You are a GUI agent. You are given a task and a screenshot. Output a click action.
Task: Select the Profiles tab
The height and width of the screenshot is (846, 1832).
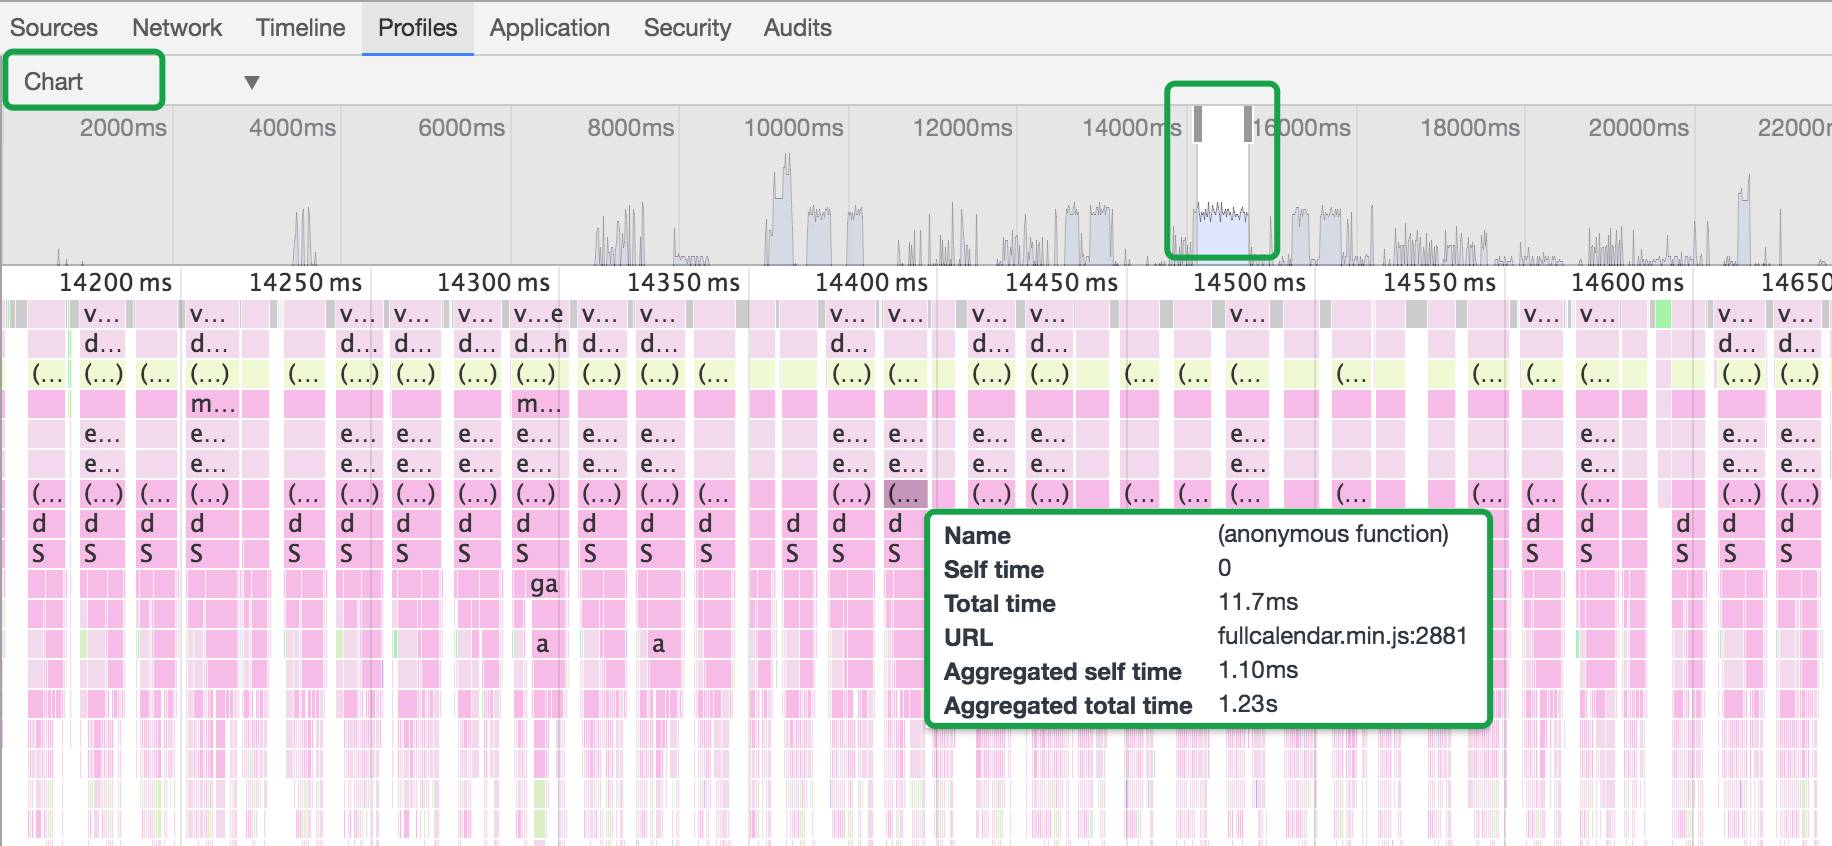[x=417, y=28]
